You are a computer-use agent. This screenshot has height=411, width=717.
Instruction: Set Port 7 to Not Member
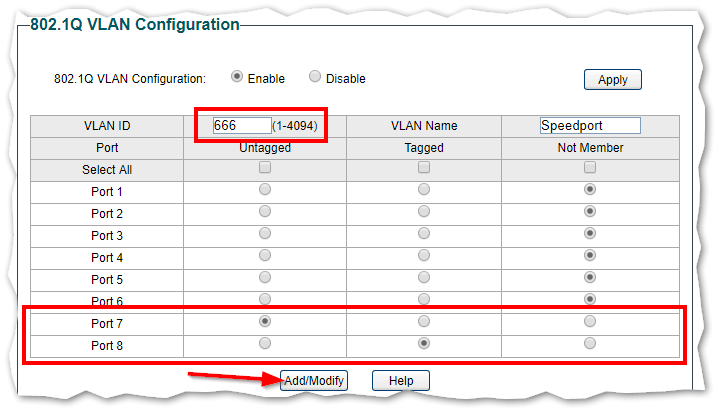coord(590,322)
